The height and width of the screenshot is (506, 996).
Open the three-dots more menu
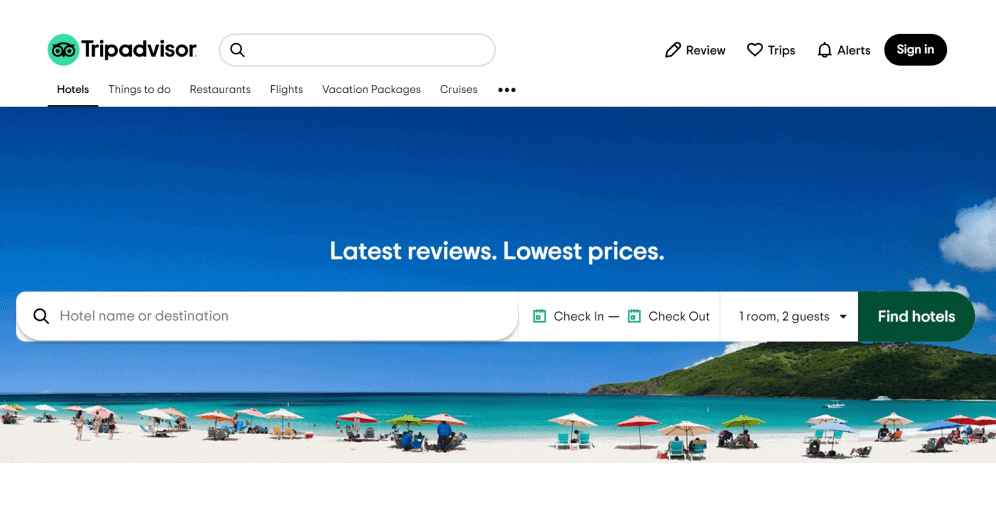coord(507,90)
